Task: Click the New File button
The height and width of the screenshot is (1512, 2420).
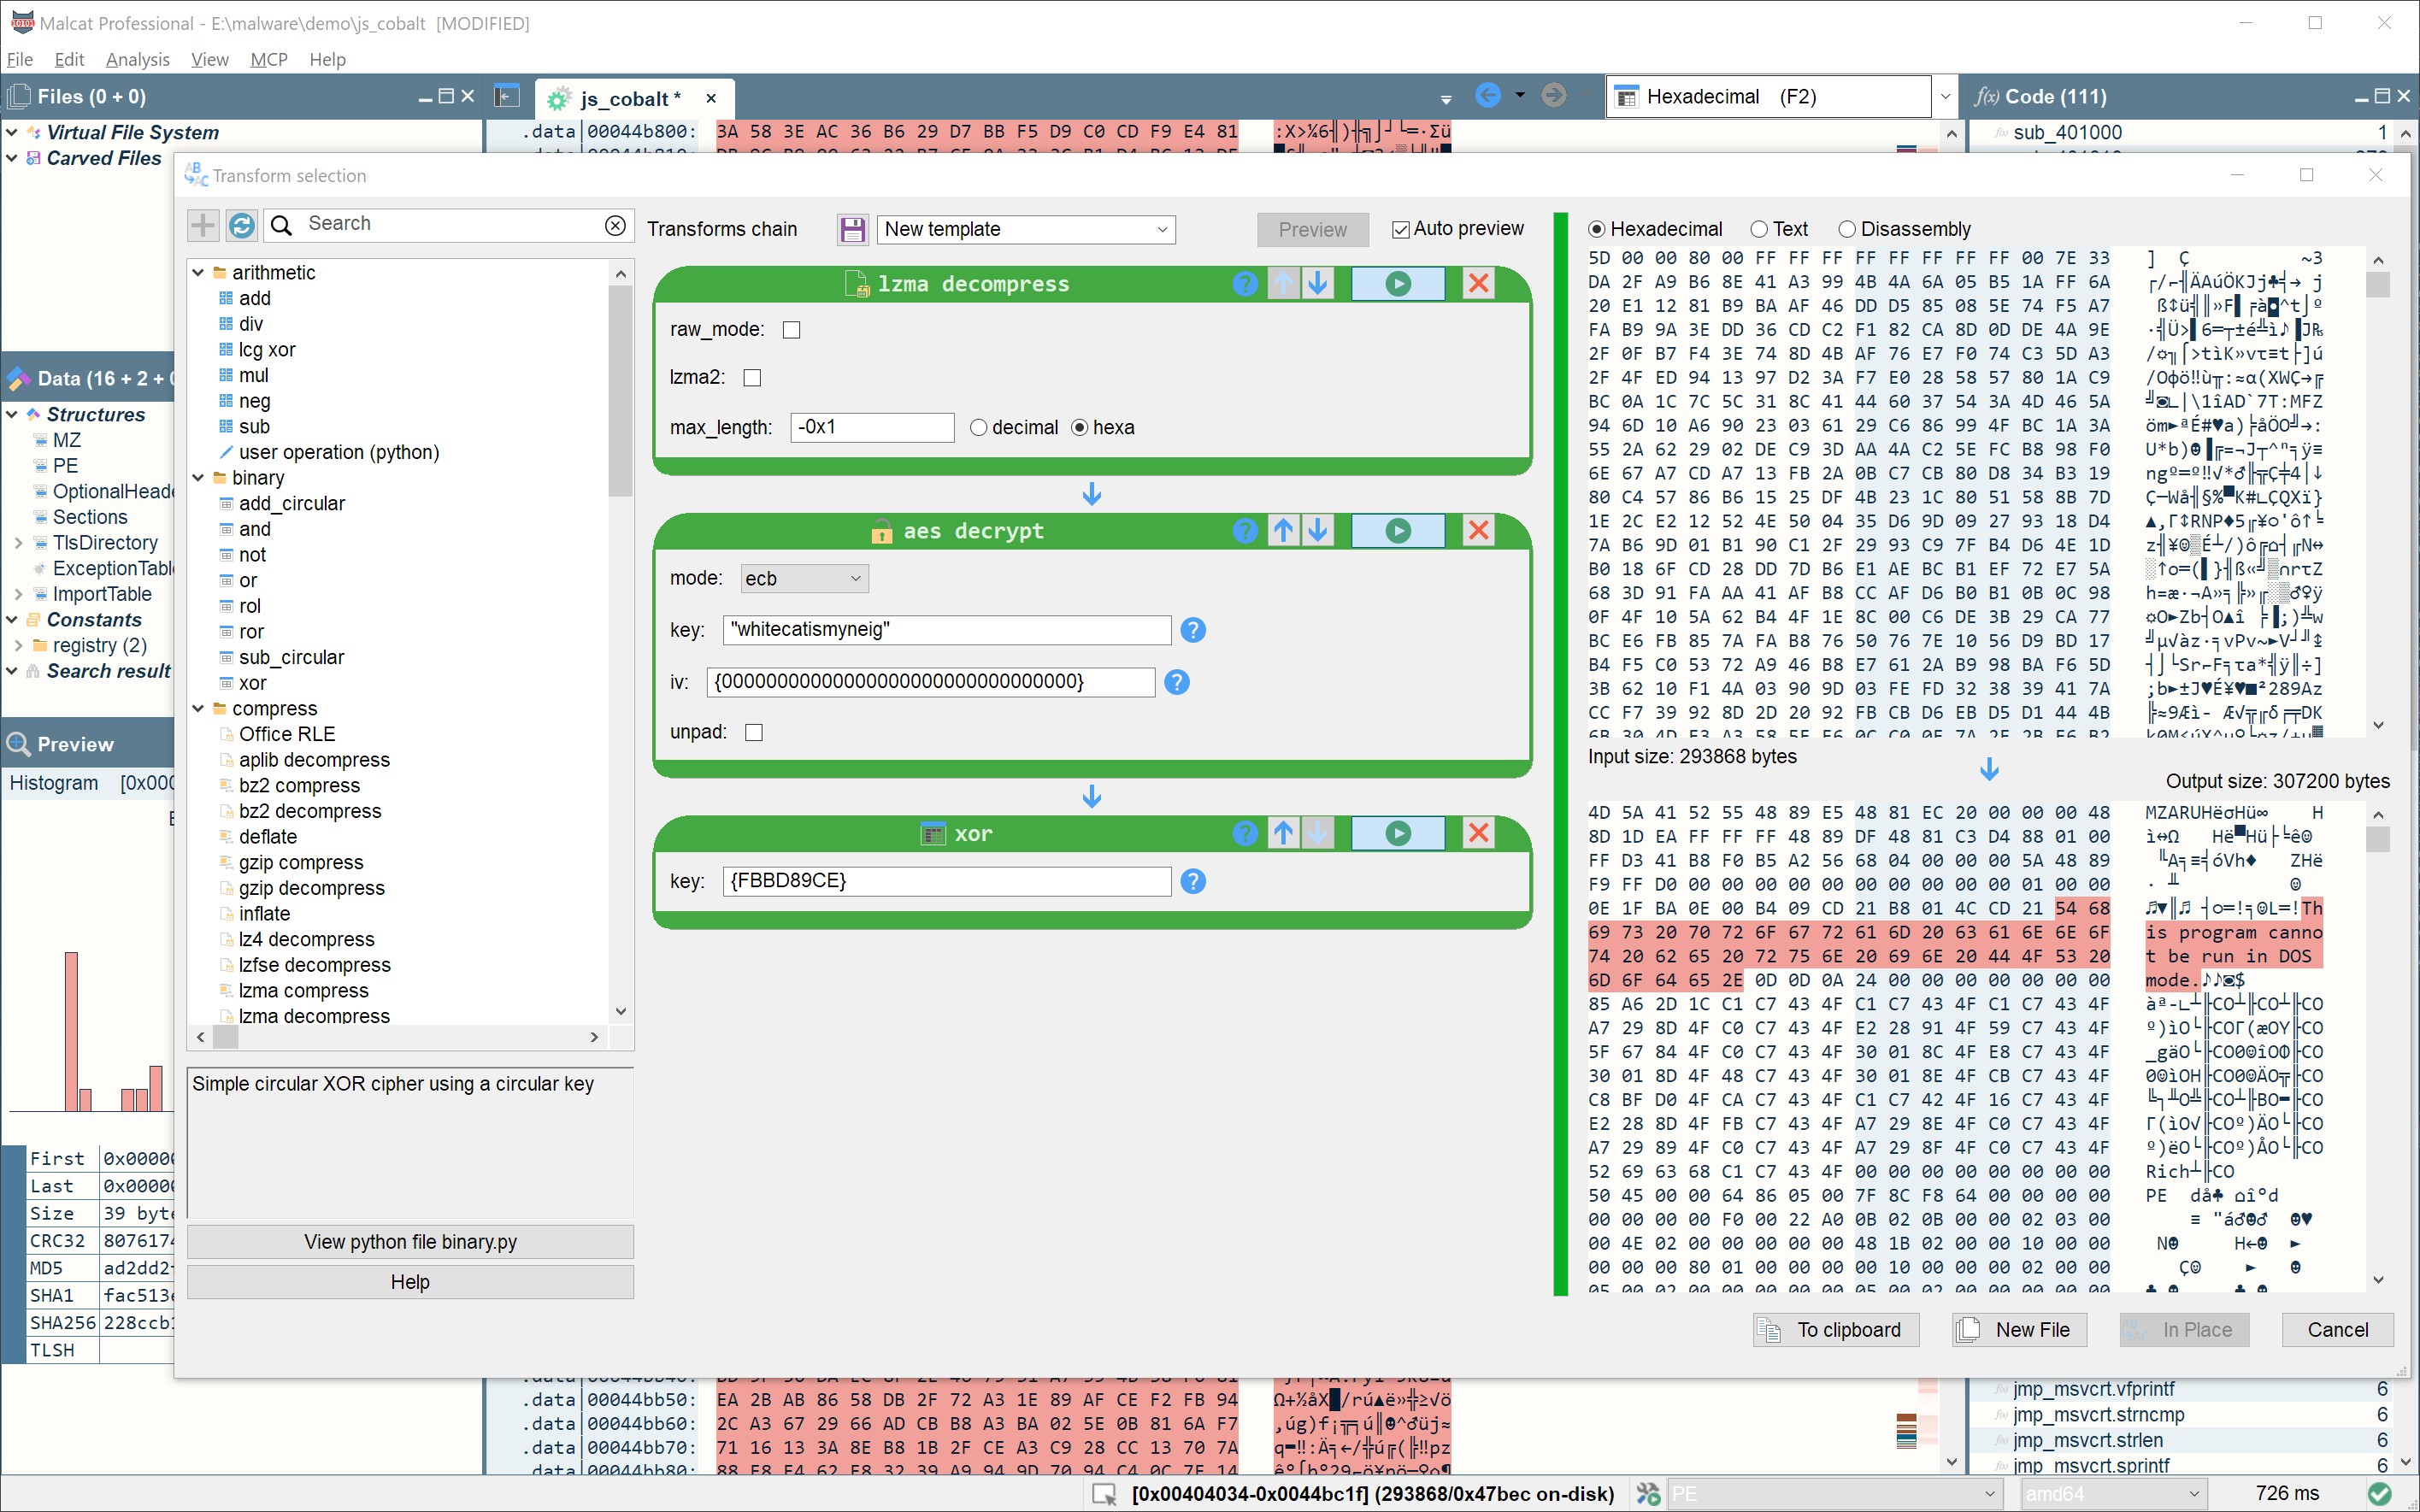Action: [2019, 1330]
